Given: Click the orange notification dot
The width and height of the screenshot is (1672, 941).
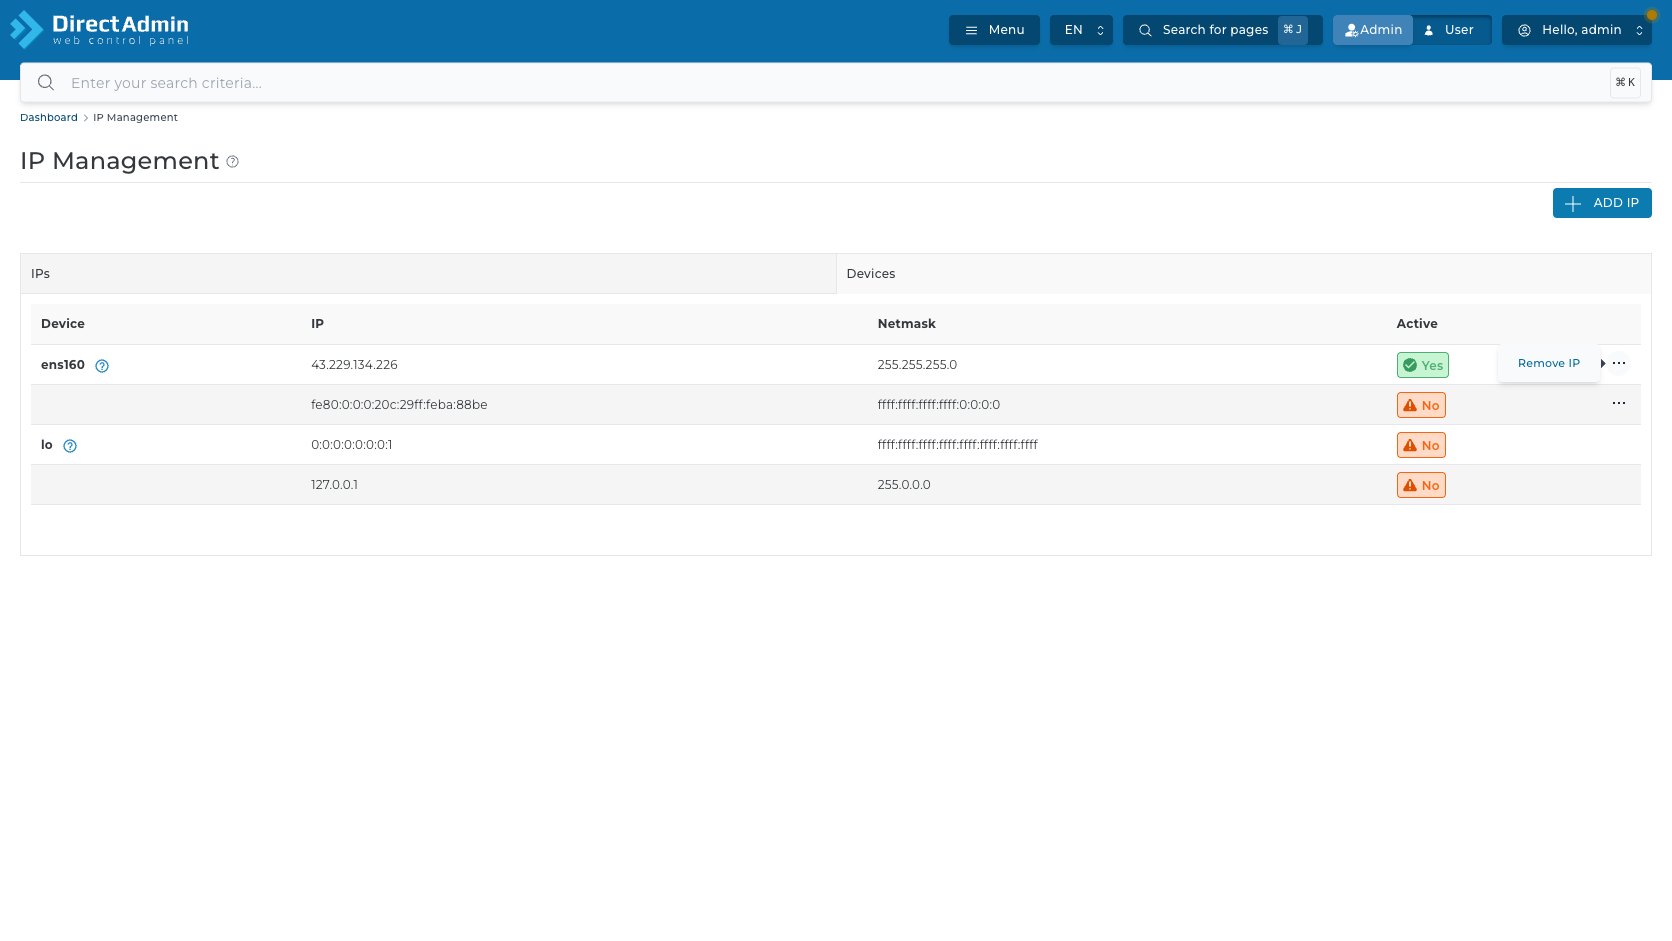Looking at the screenshot, I should coord(1651,15).
